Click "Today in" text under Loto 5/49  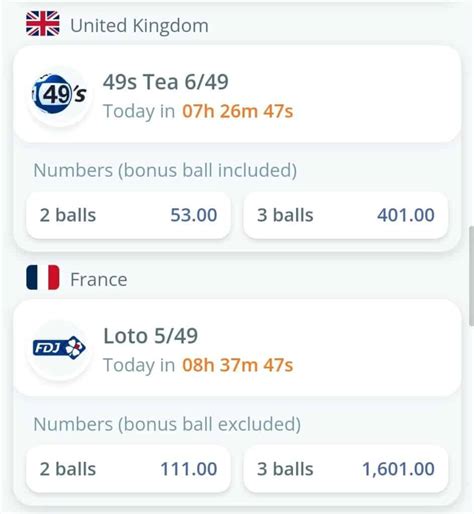(139, 365)
